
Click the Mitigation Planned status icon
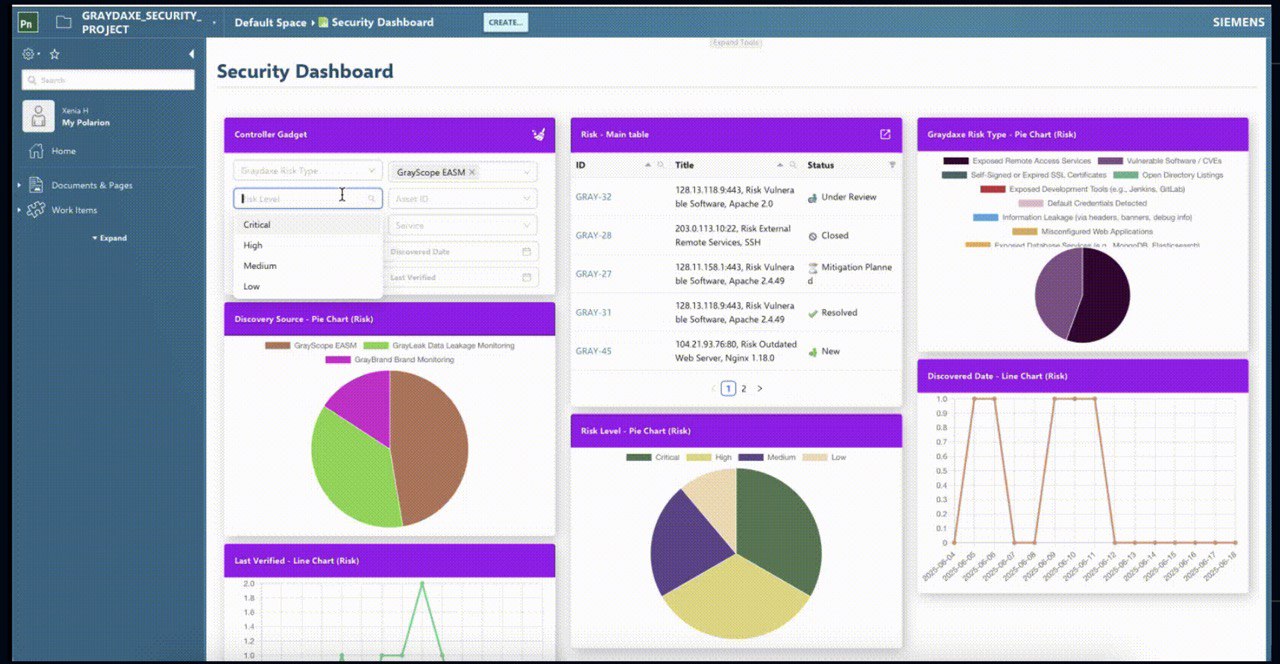812,268
